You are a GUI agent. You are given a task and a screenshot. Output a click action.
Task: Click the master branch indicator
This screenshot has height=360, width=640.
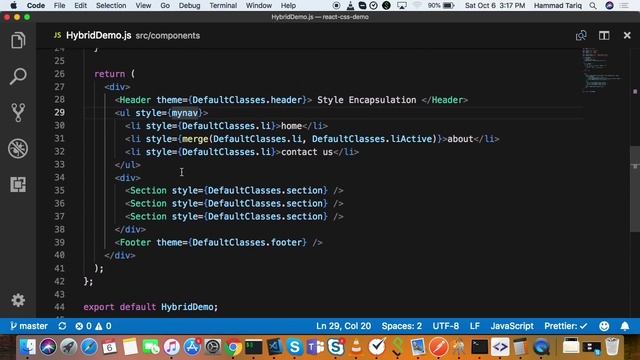pos(29,326)
